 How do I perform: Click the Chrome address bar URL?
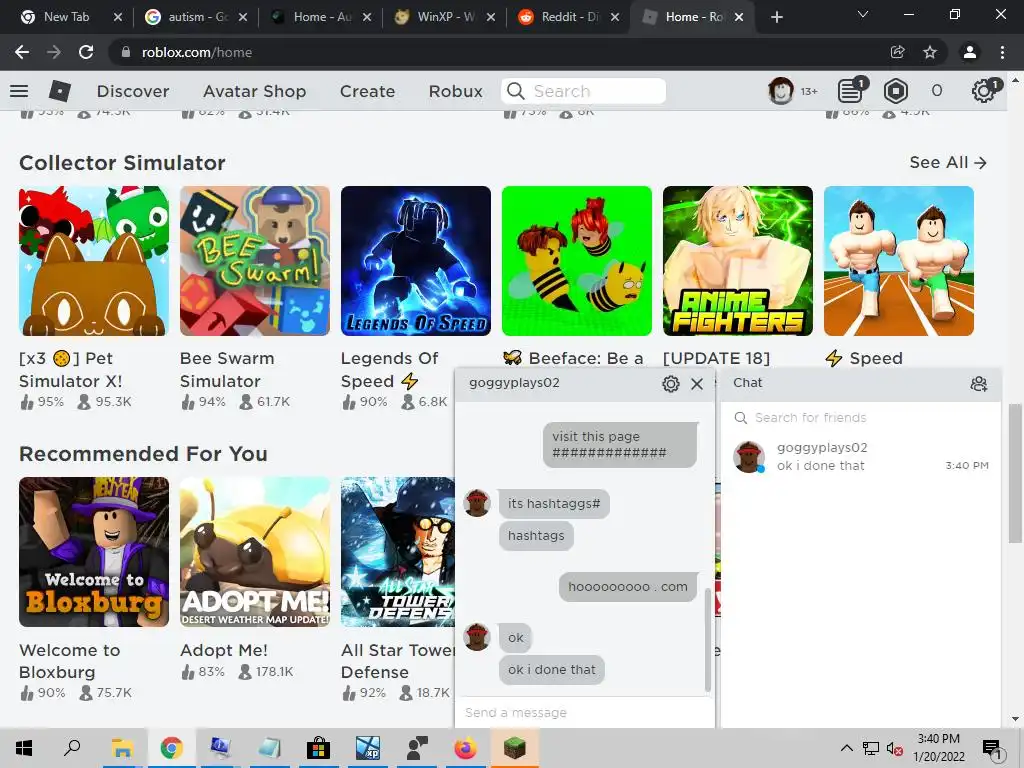[x=197, y=52]
